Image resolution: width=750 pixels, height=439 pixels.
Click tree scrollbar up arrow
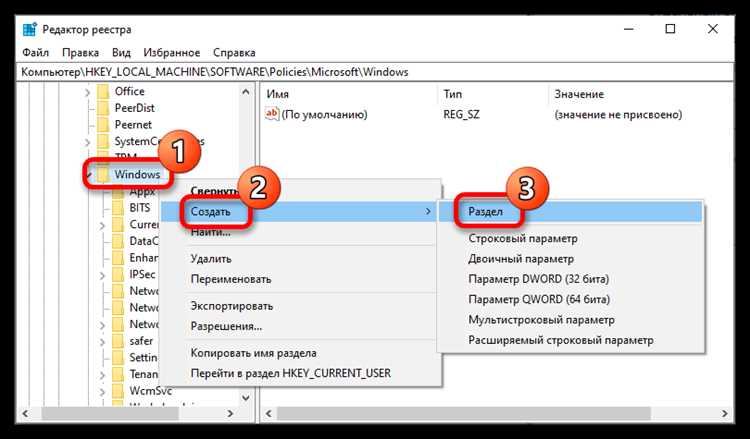pos(246,91)
